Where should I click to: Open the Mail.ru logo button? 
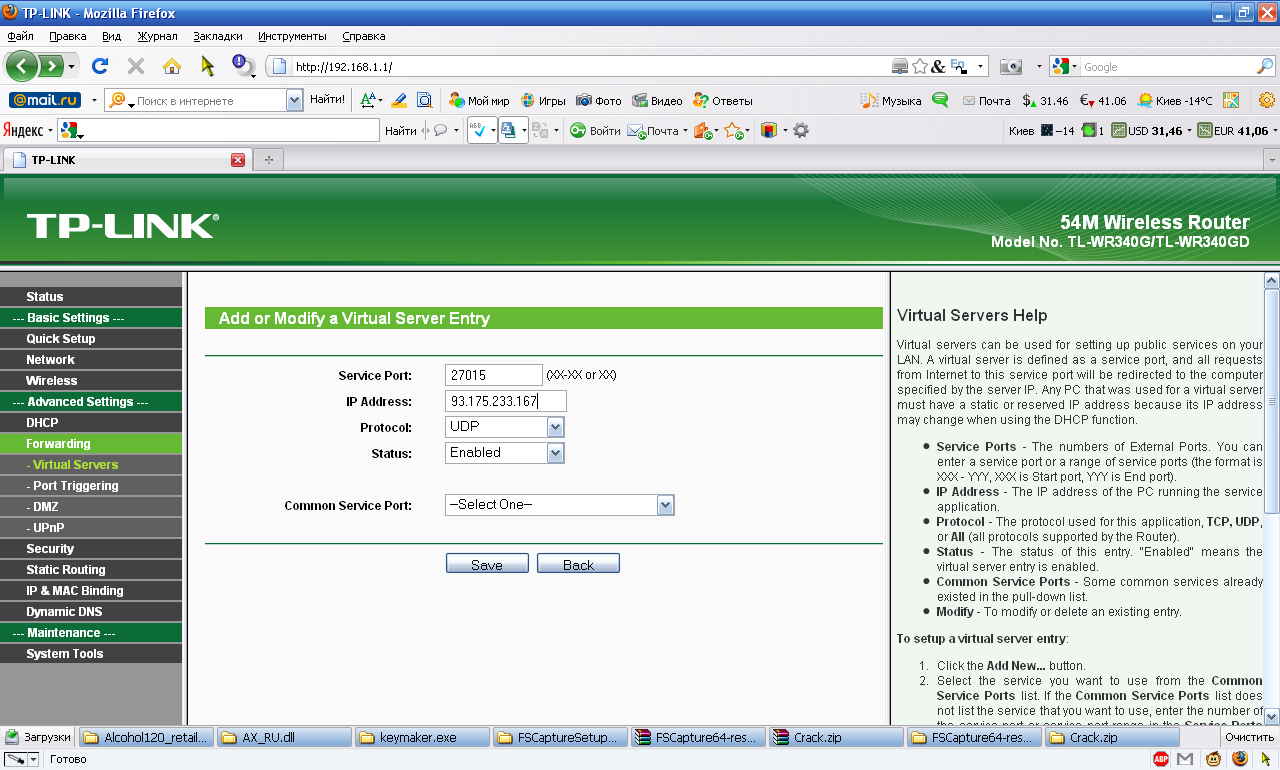tap(45, 101)
